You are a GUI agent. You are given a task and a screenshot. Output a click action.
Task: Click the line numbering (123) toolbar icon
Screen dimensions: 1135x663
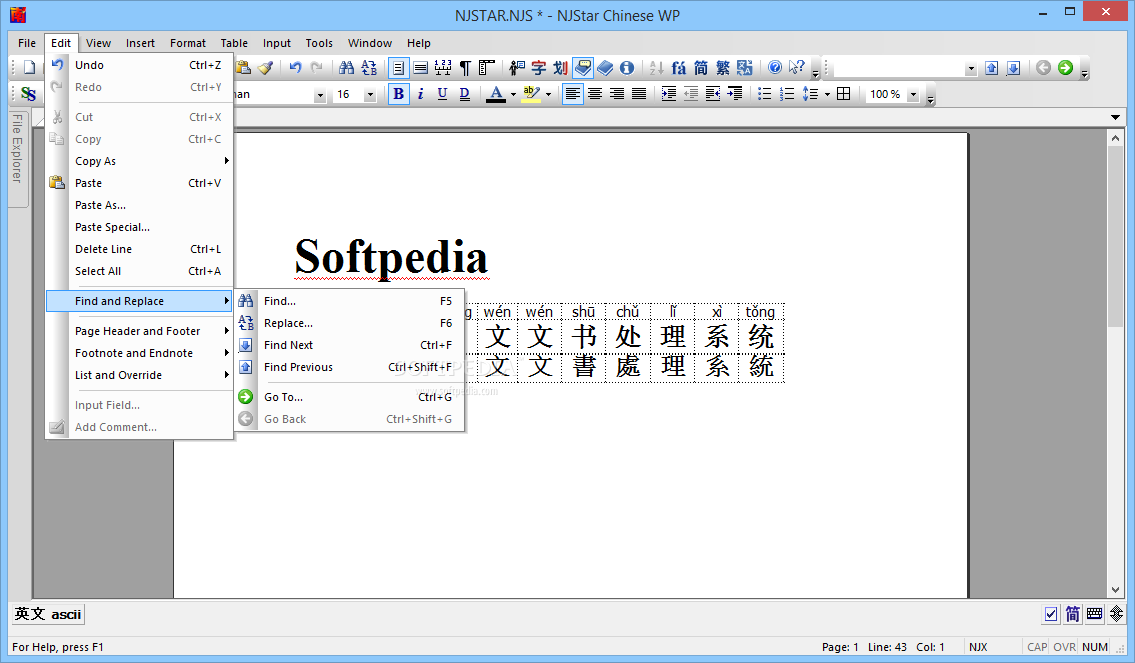(442, 68)
